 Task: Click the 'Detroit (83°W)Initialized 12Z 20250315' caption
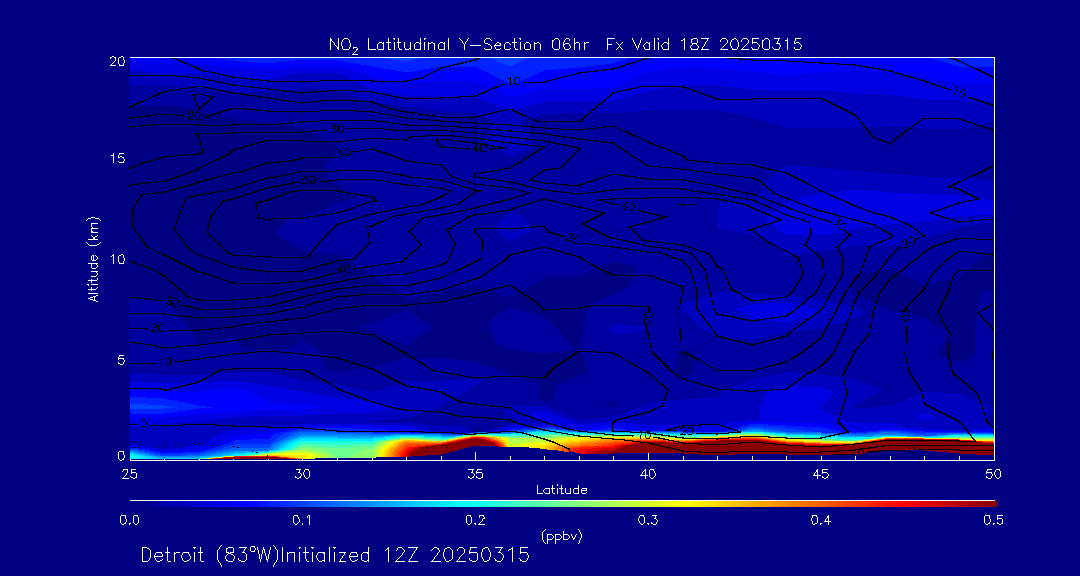pos(335,555)
